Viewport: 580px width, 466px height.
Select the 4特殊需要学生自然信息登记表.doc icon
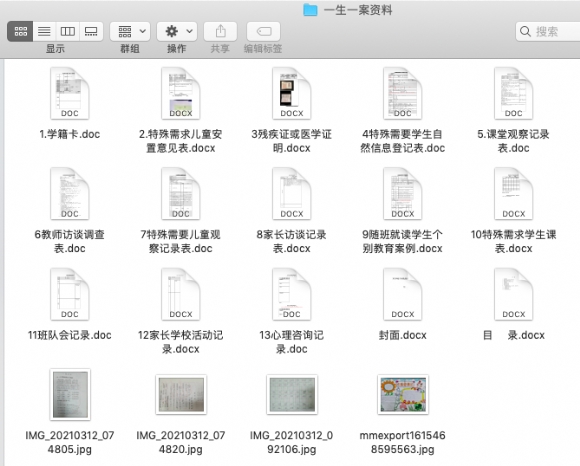[x=402, y=93]
